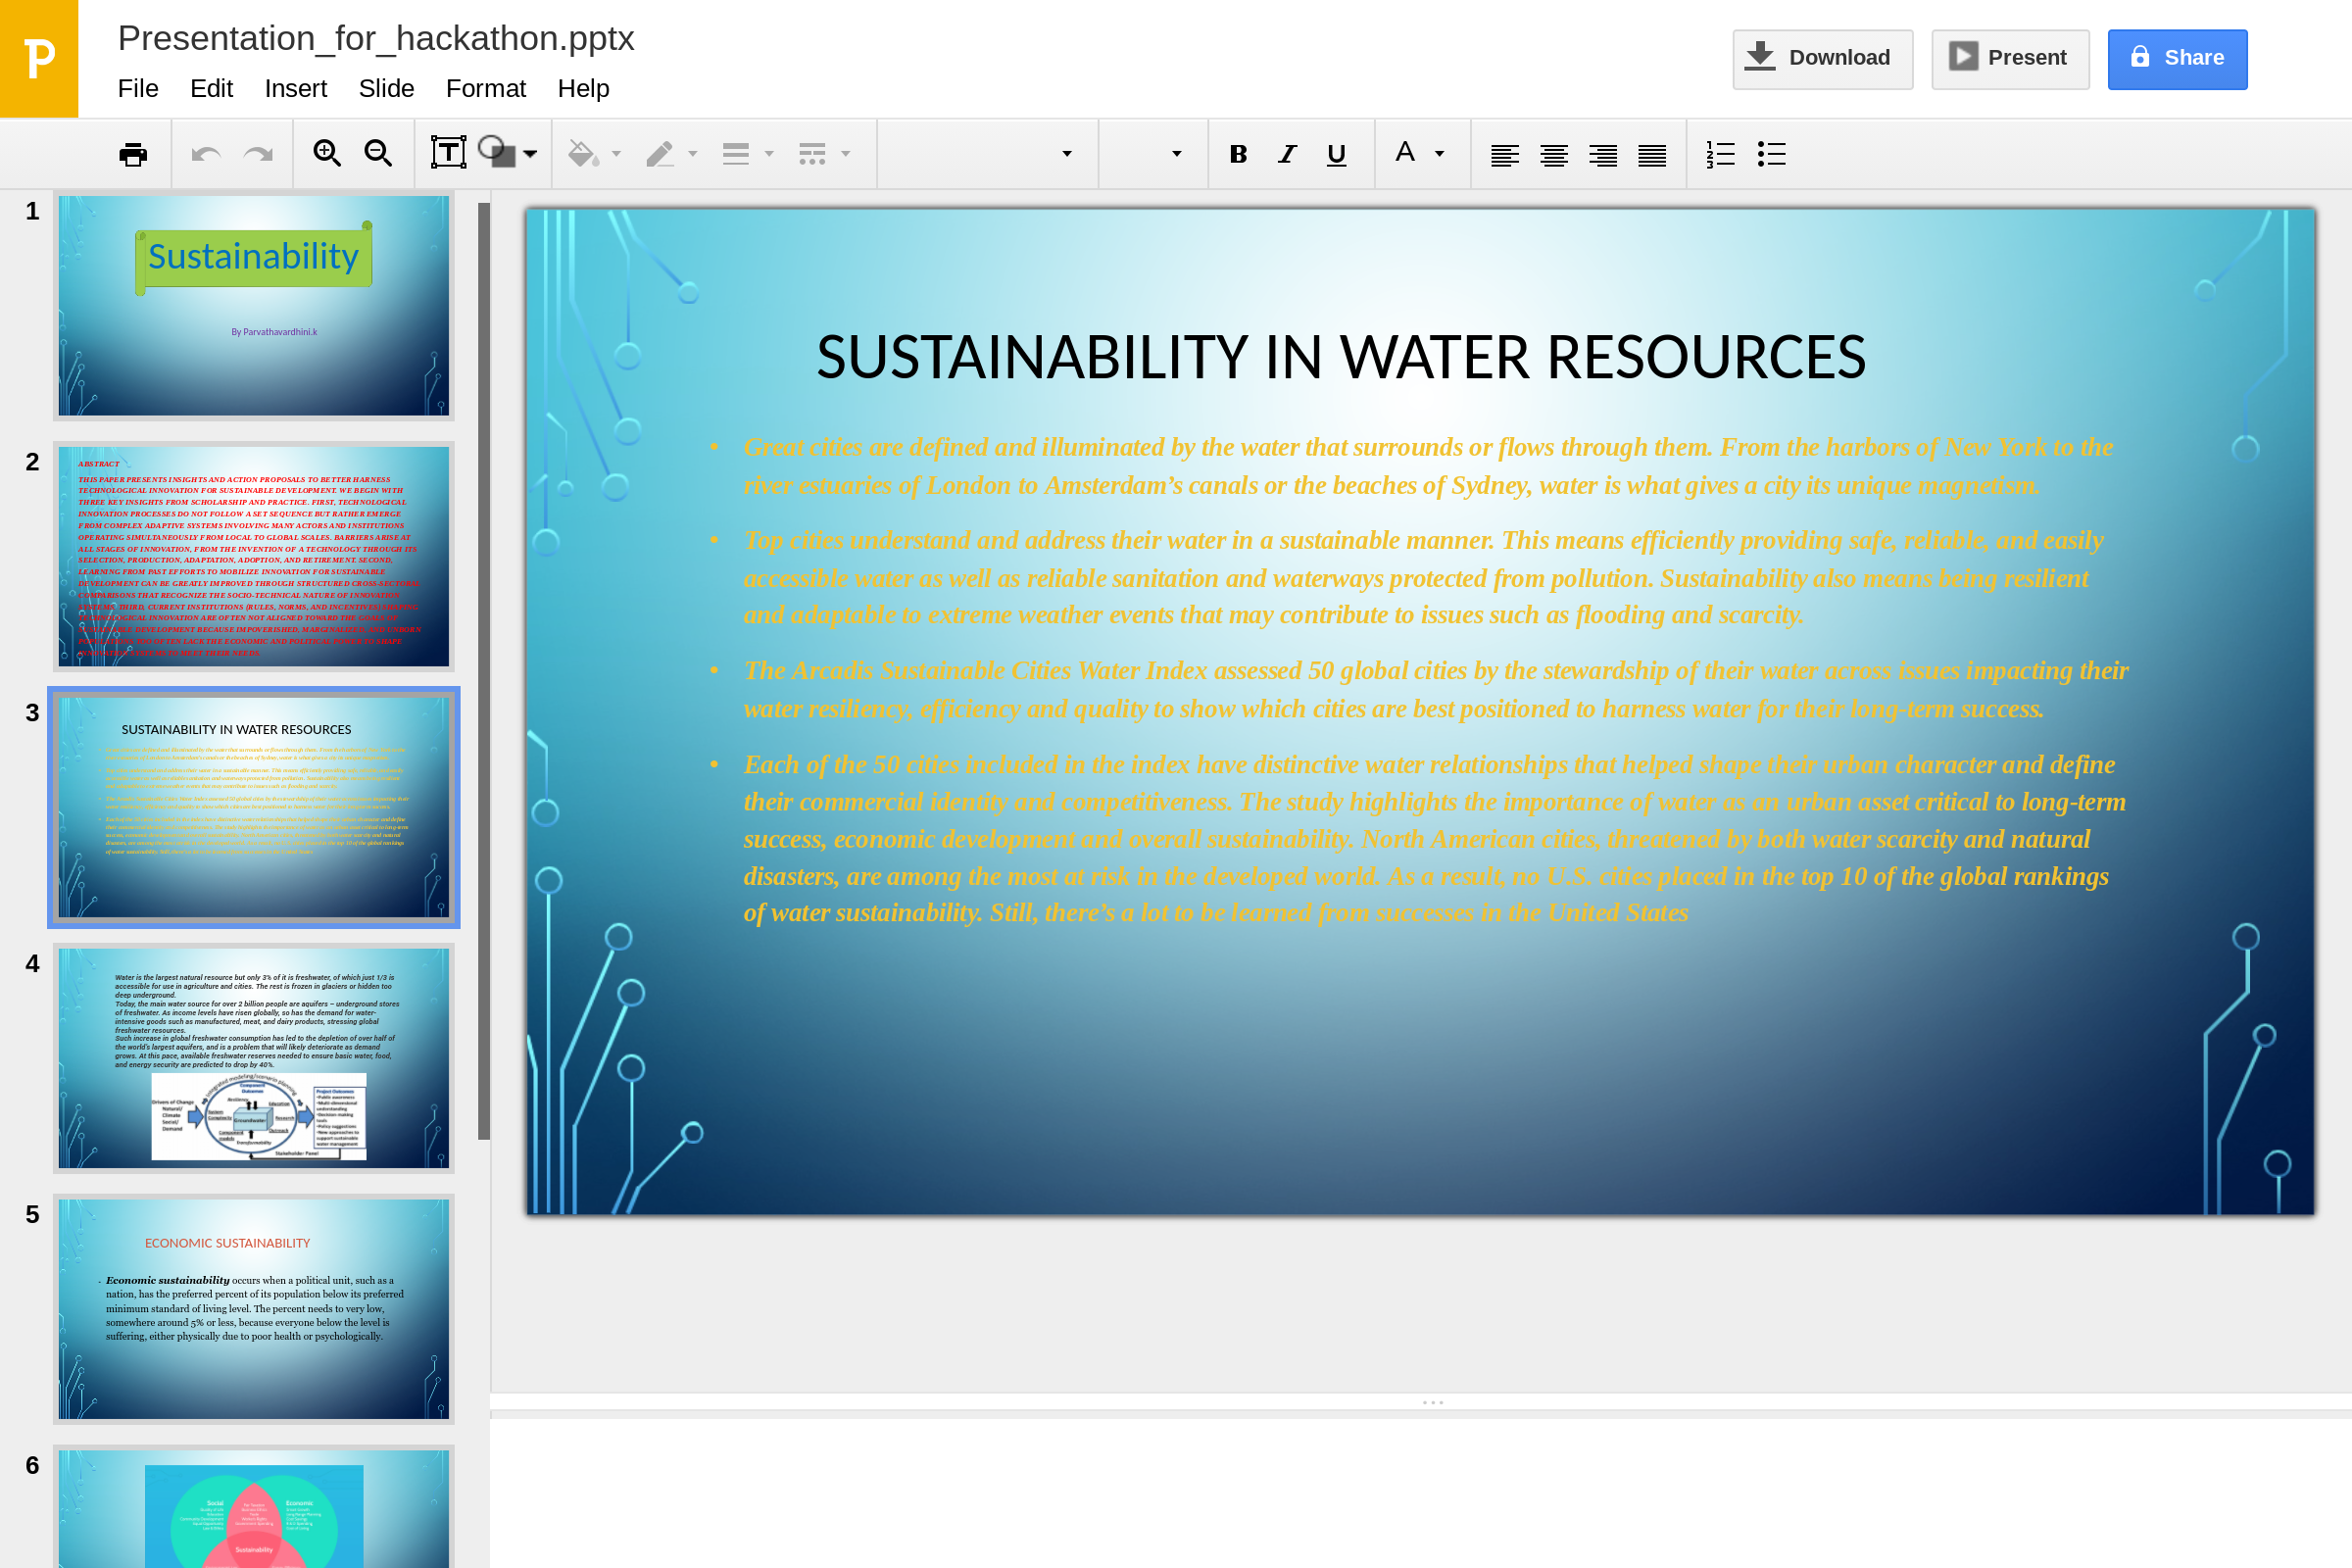Open the font size dropdown

tap(1176, 154)
